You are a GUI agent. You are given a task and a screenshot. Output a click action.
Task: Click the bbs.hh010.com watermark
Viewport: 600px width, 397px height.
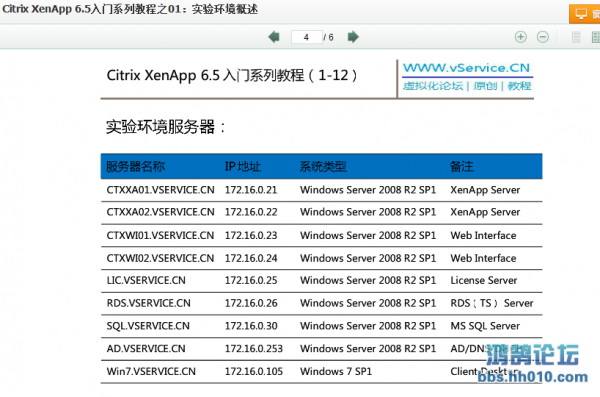point(533,377)
